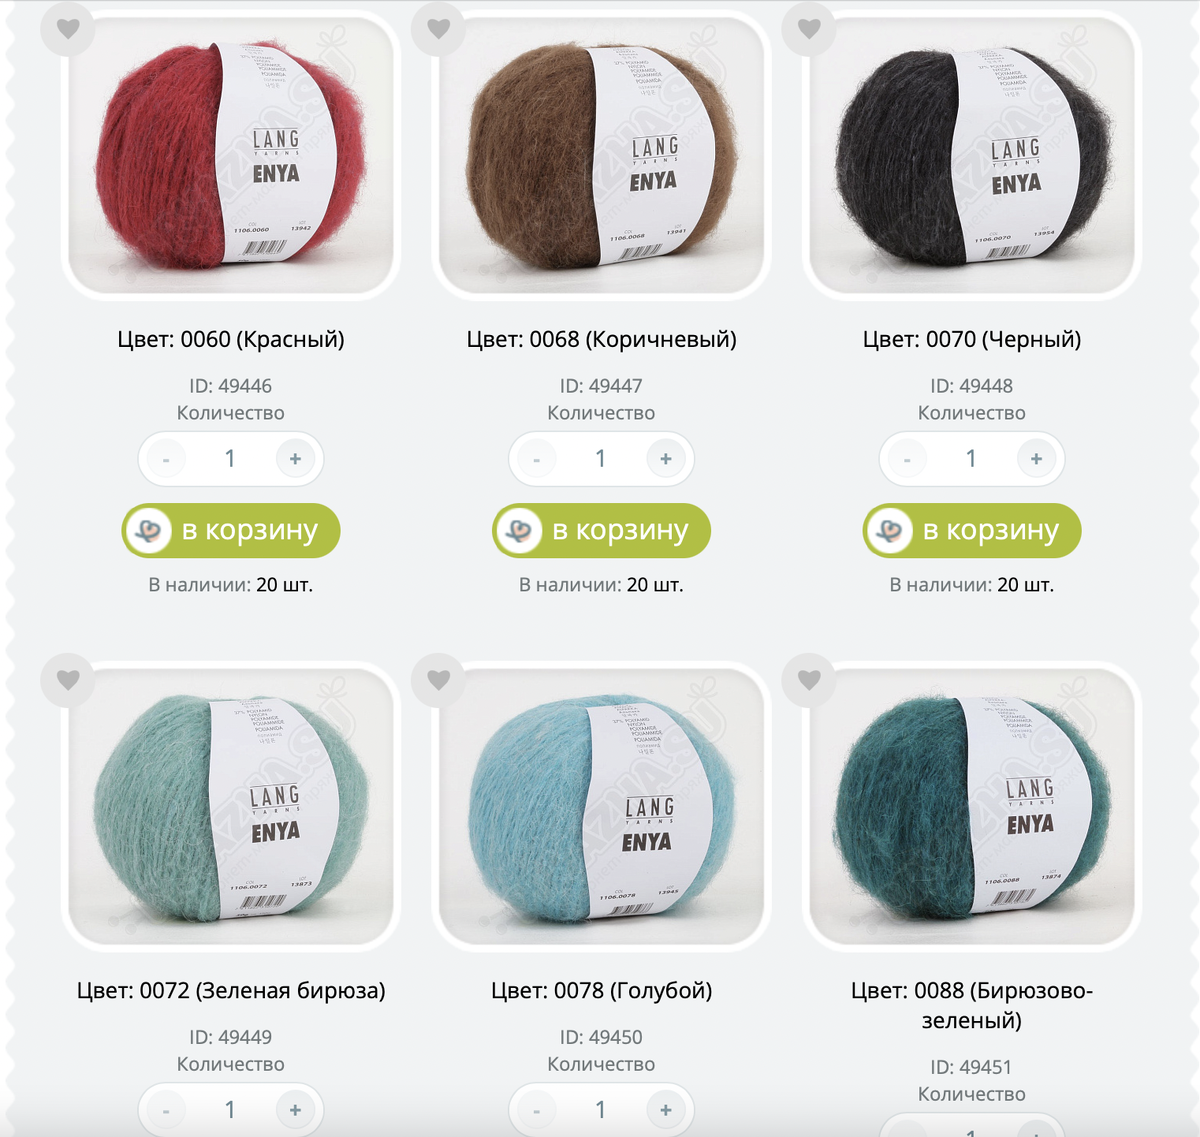View teal-green 0088 yarn thumbnail
The height and width of the screenshot is (1137, 1200).
972,805
